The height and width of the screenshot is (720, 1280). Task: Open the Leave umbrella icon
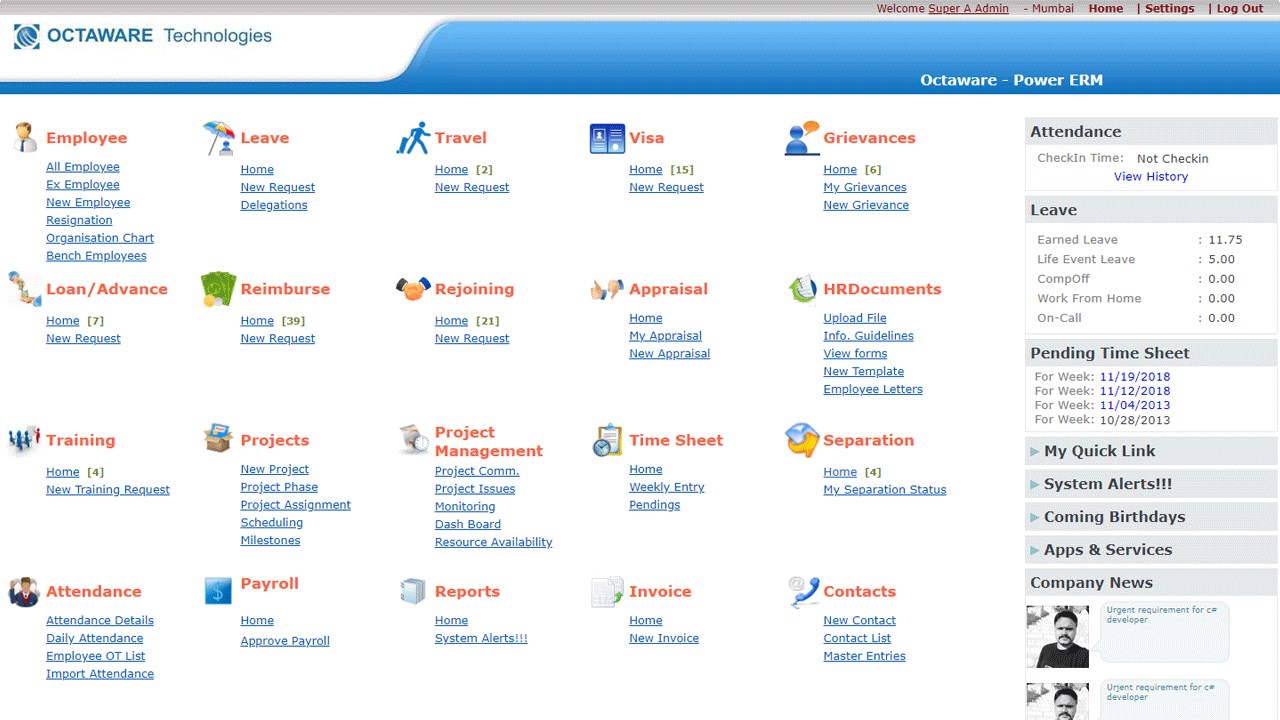[218, 138]
